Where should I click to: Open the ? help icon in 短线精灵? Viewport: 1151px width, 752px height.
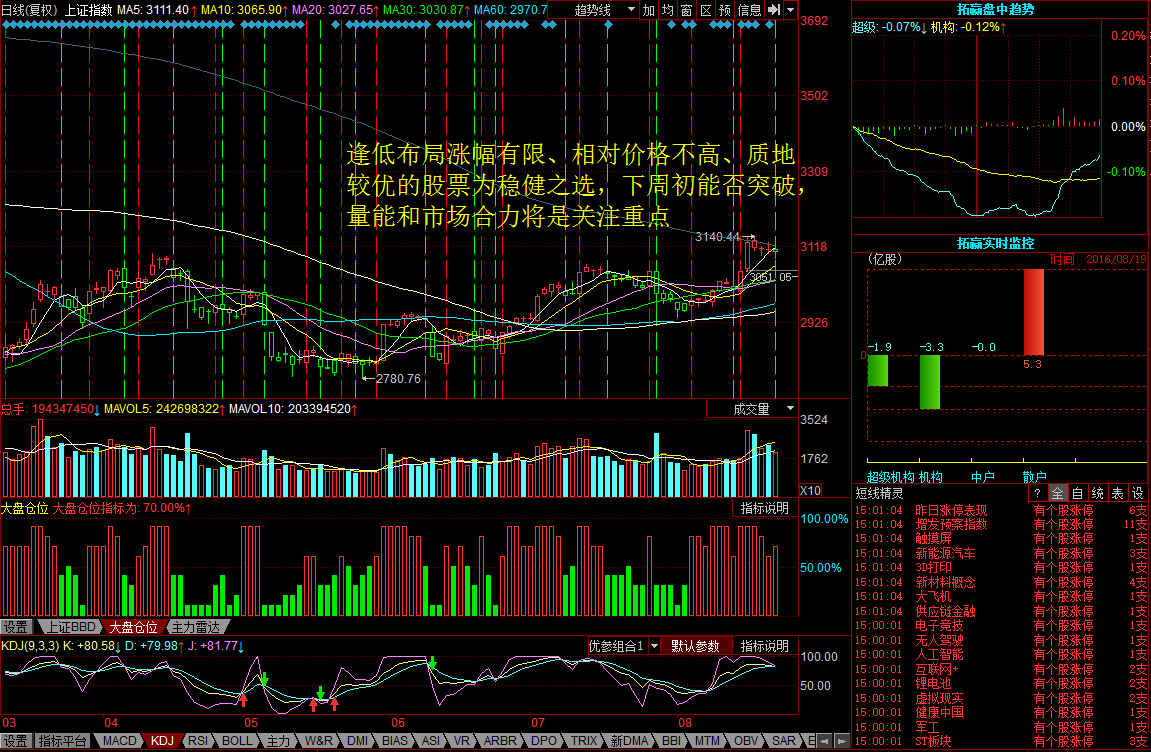(1037, 493)
